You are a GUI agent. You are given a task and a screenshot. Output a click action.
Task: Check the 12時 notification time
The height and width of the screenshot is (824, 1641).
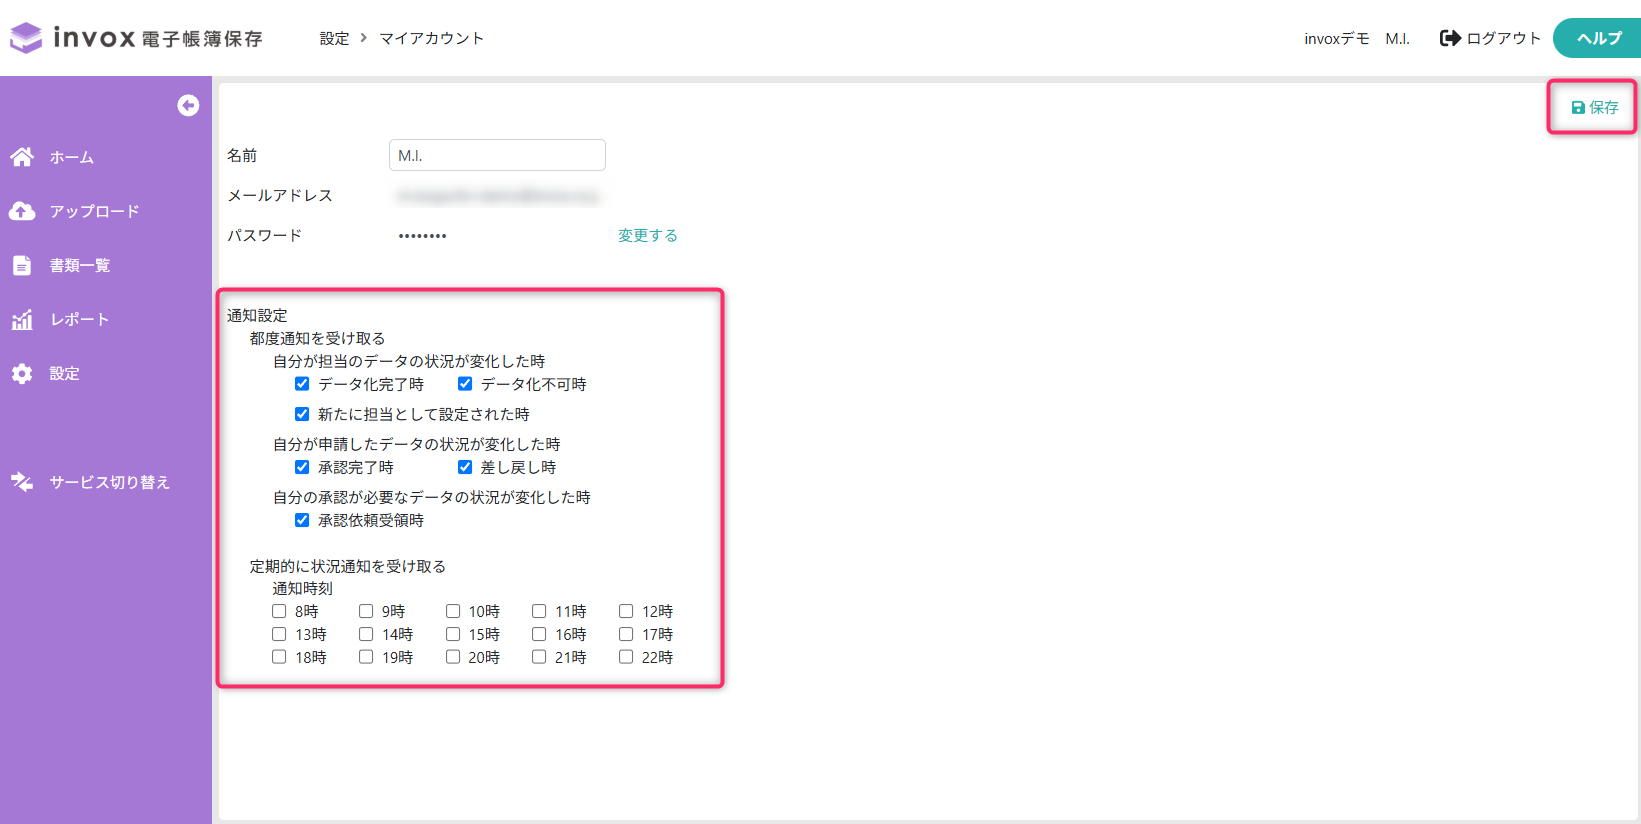(626, 611)
